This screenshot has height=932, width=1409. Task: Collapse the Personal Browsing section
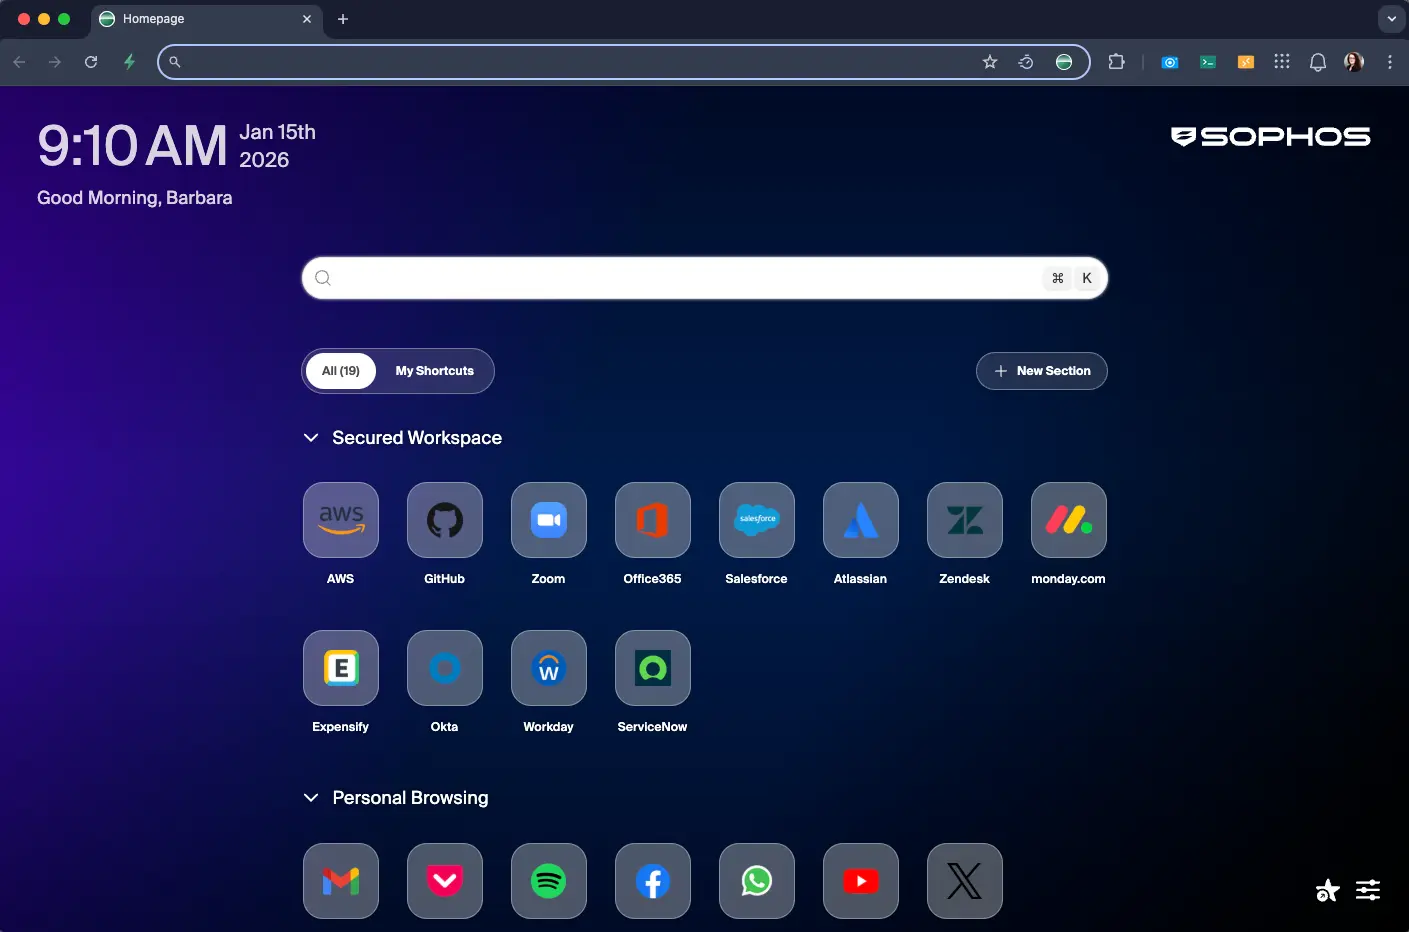pos(311,798)
